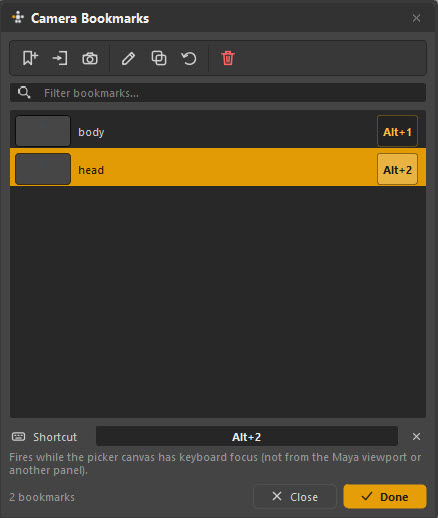Click the Camera Bookmarks title icon
The width and height of the screenshot is (438, 518).
point(18,17)
